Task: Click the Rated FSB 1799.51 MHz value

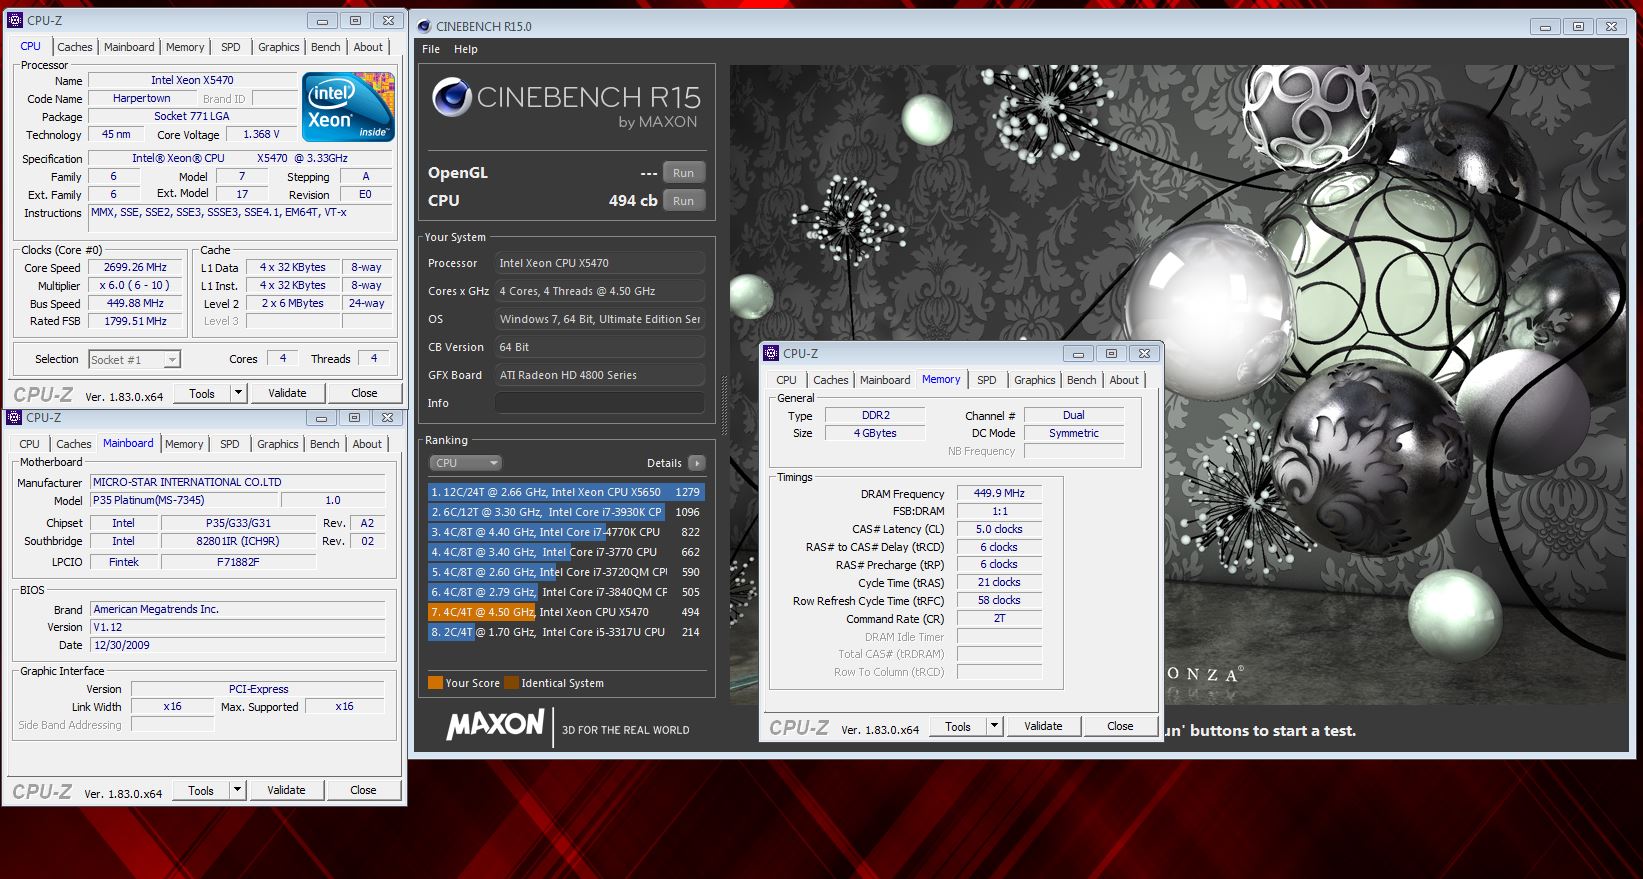Action: click(135, 322)
